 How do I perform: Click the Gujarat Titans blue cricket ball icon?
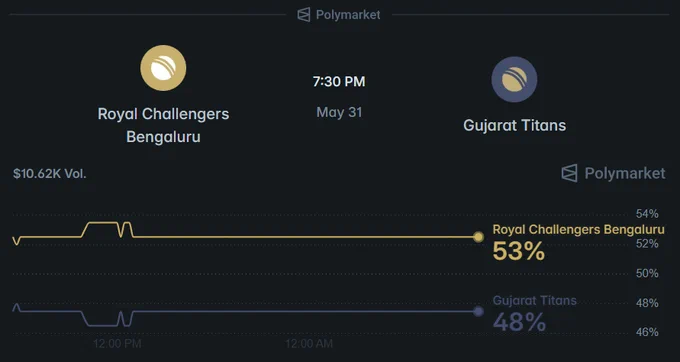pos(514,79)
